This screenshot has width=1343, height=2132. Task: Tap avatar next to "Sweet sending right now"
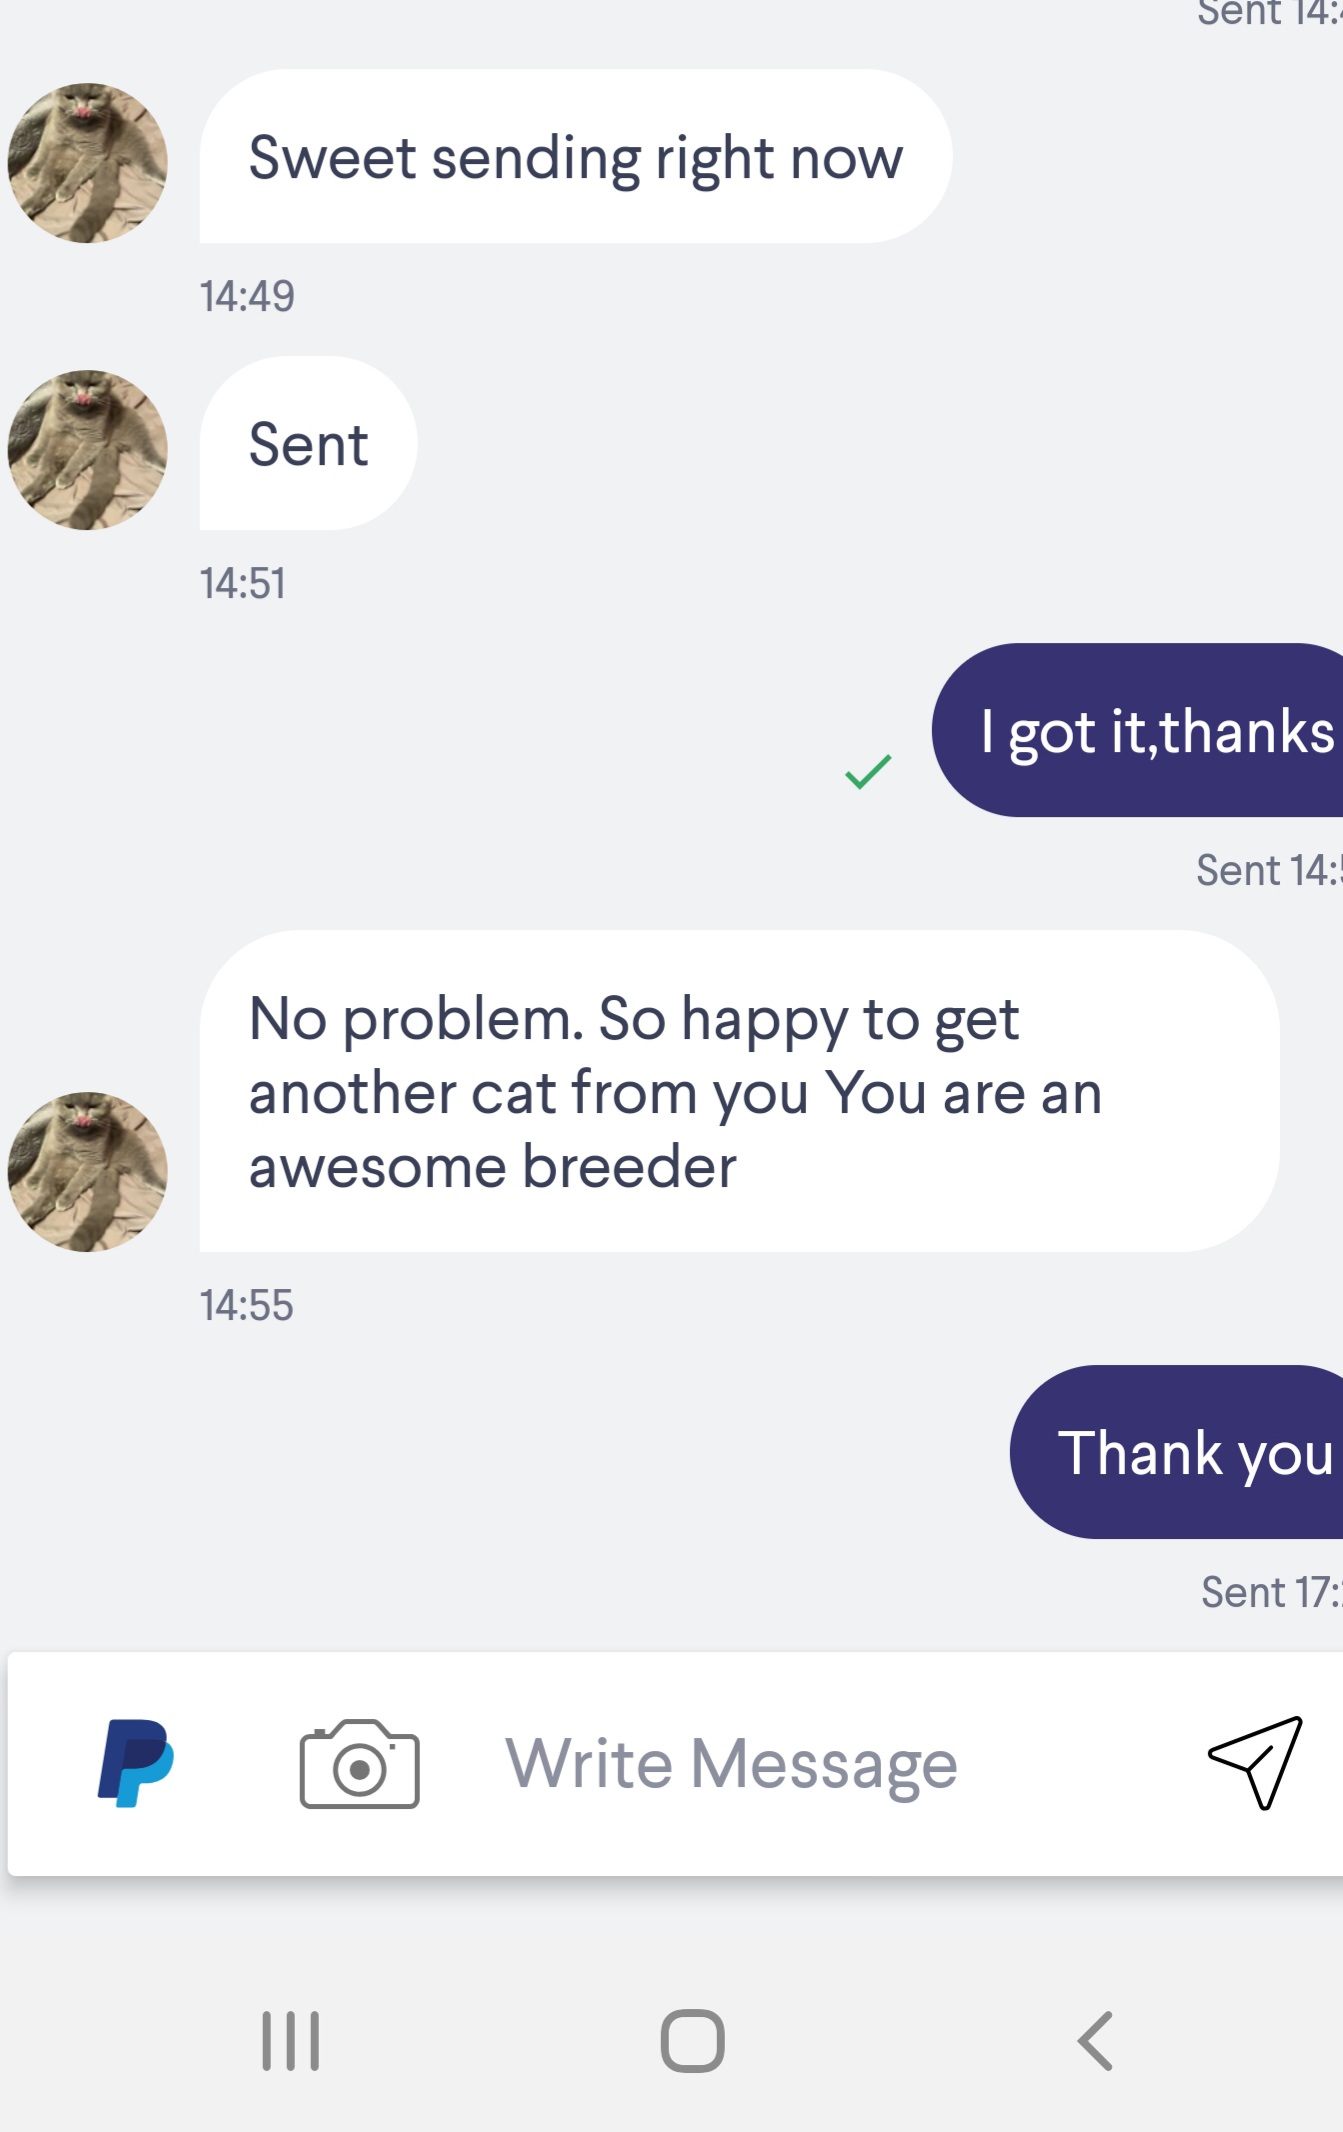coord(88,163)
